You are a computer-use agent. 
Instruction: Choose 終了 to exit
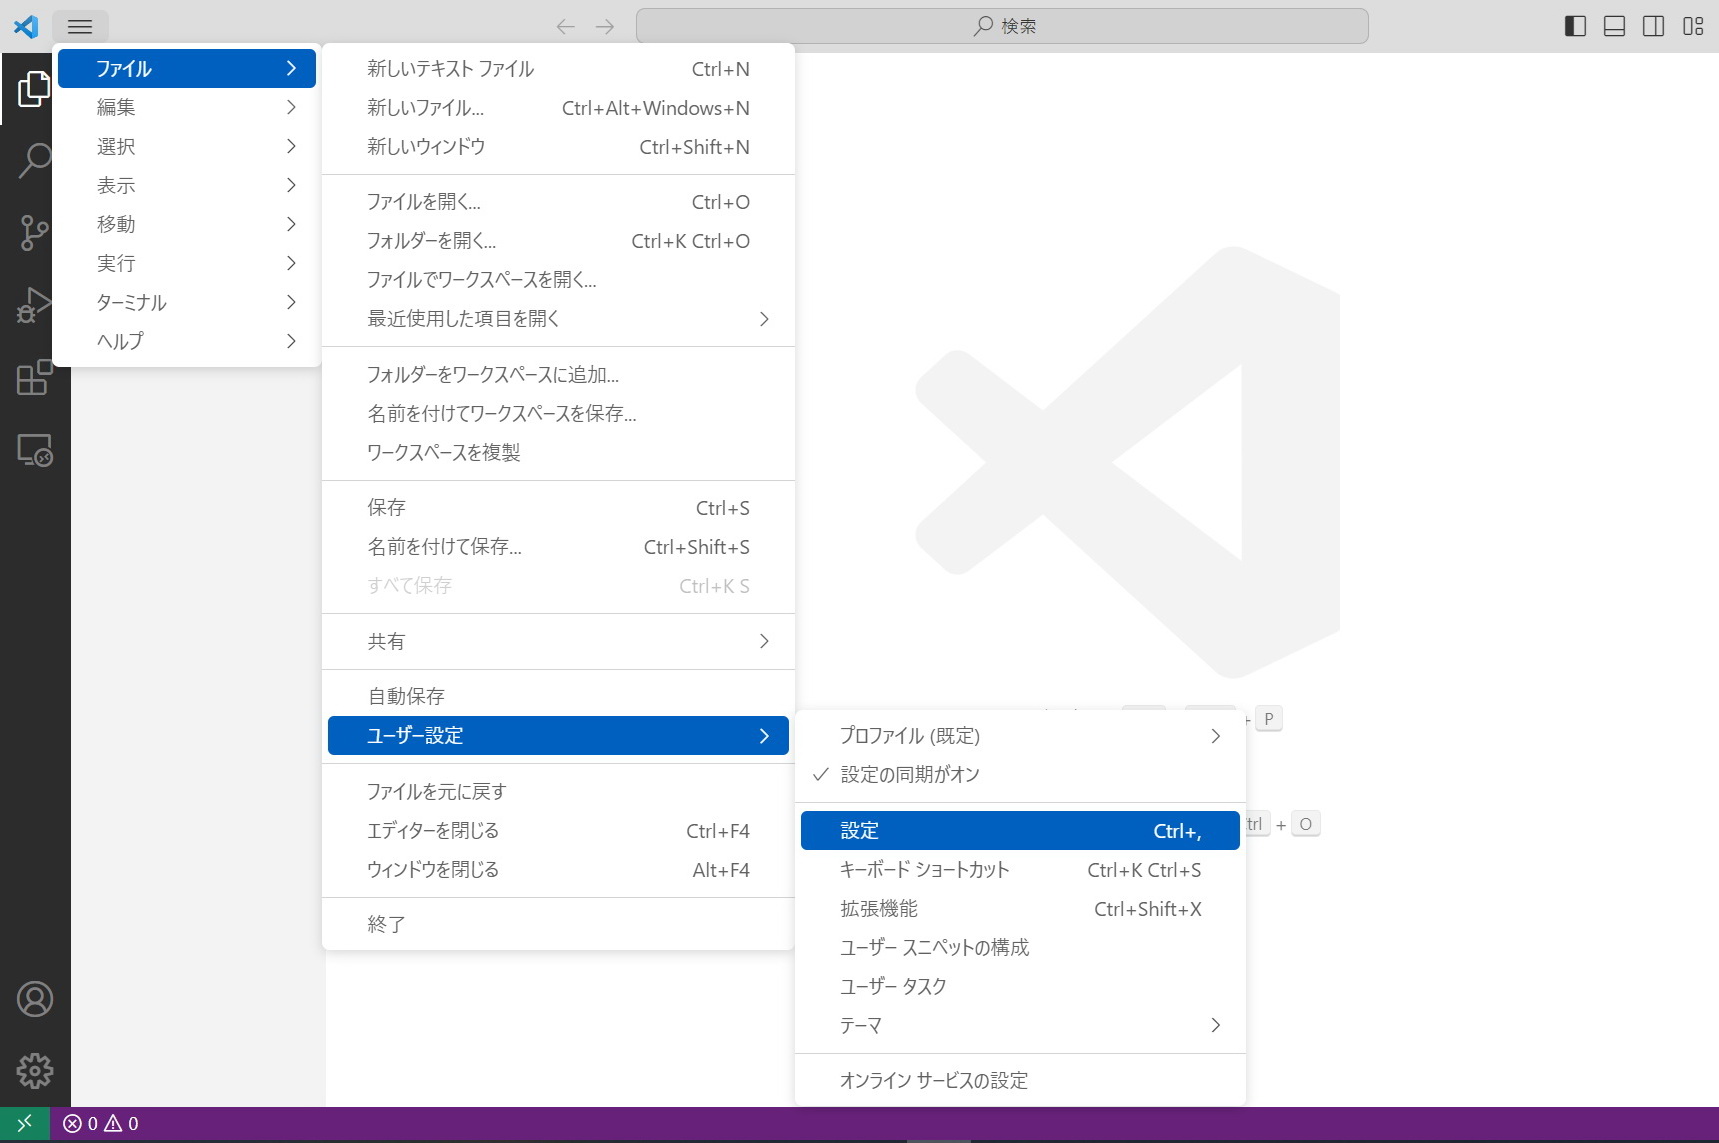[x=558, y=925]
